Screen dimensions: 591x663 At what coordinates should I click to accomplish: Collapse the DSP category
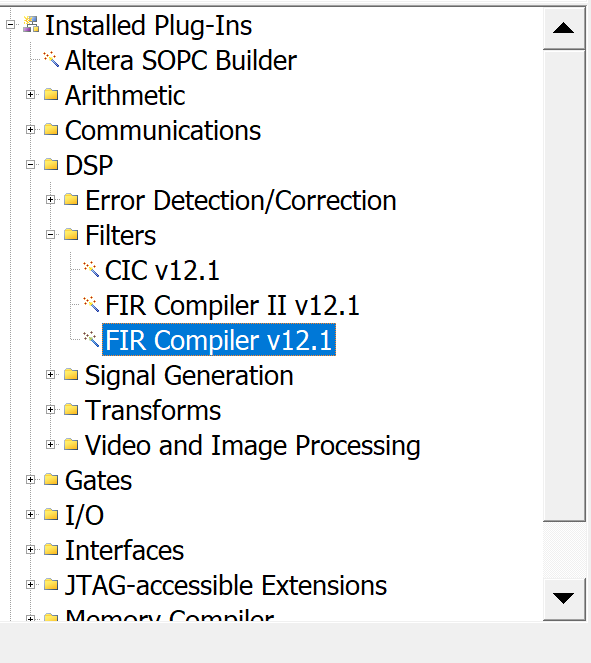point(30,164)
